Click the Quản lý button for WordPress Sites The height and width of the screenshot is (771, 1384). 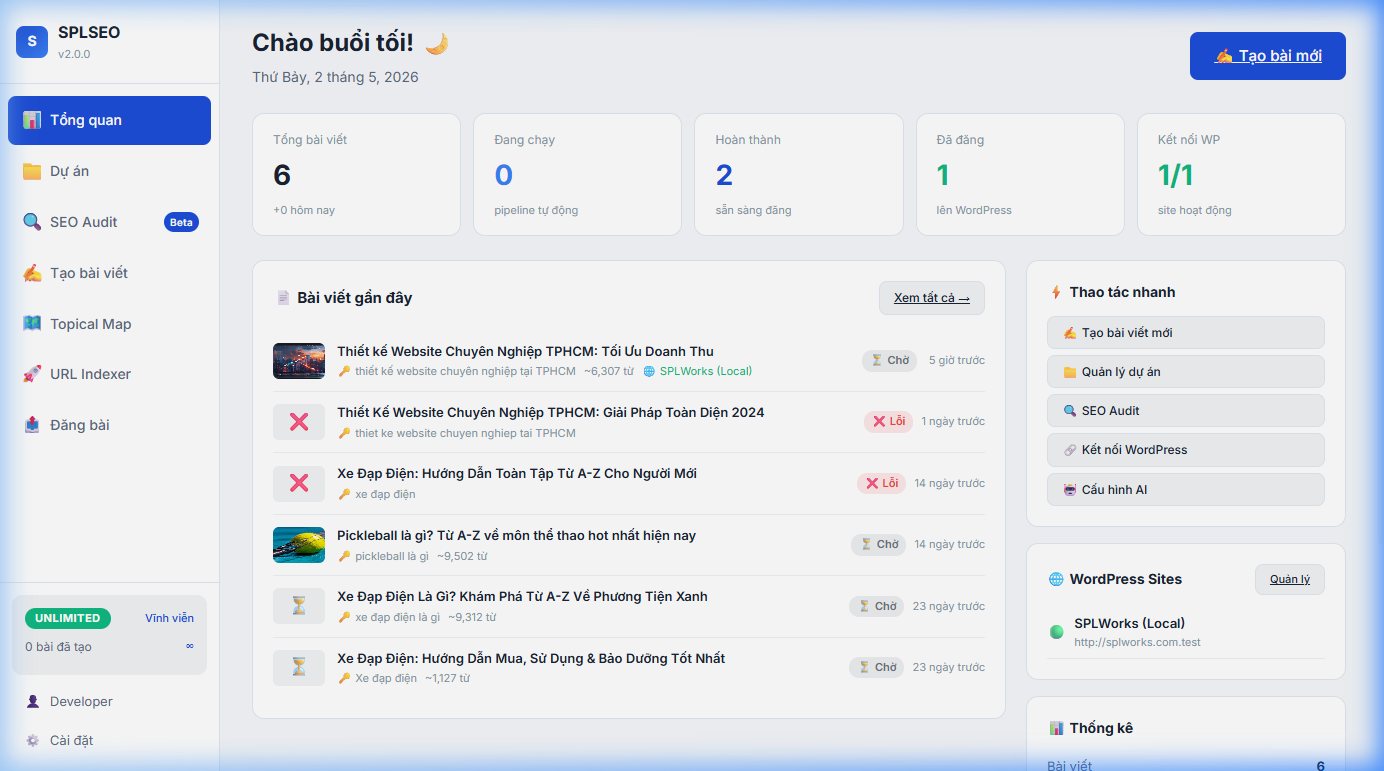(x=1290, y=579)
